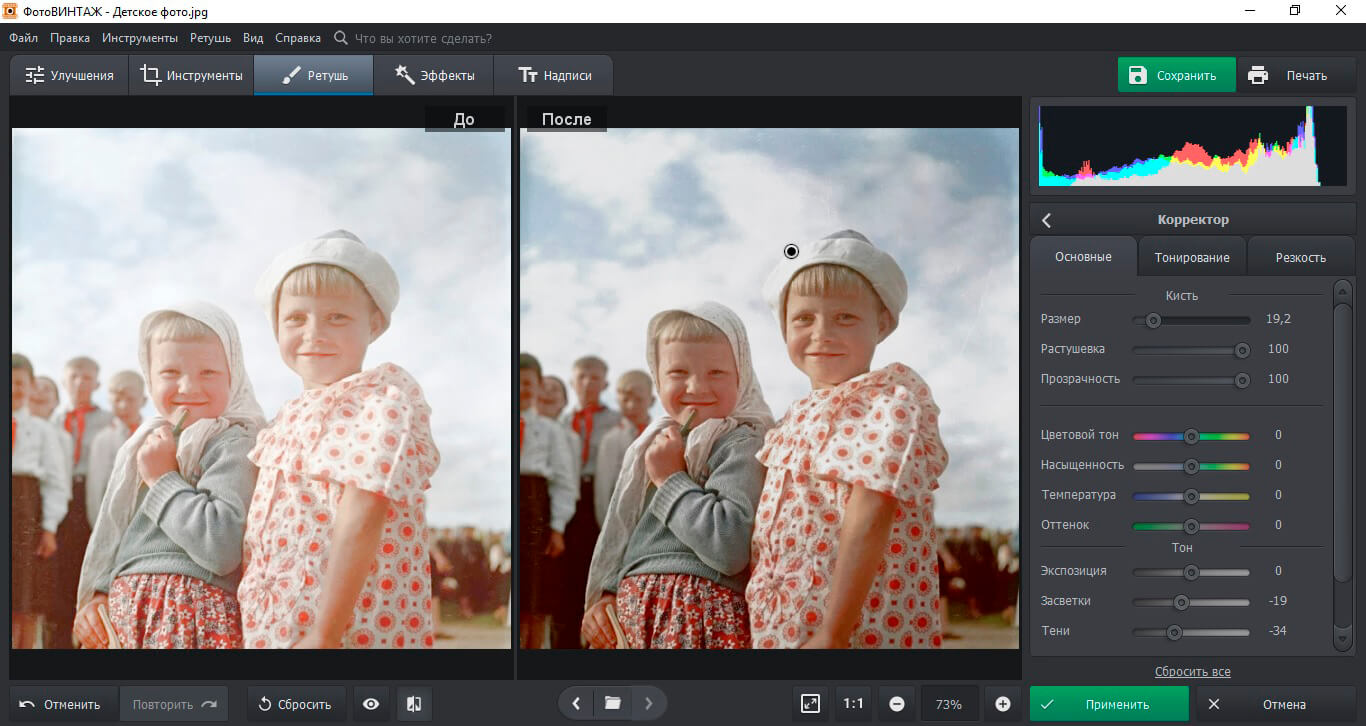The width and height of the screenshot is (1366, 726).
Task: Click the green Сохранить button
Action: (x=1177, y=75)
